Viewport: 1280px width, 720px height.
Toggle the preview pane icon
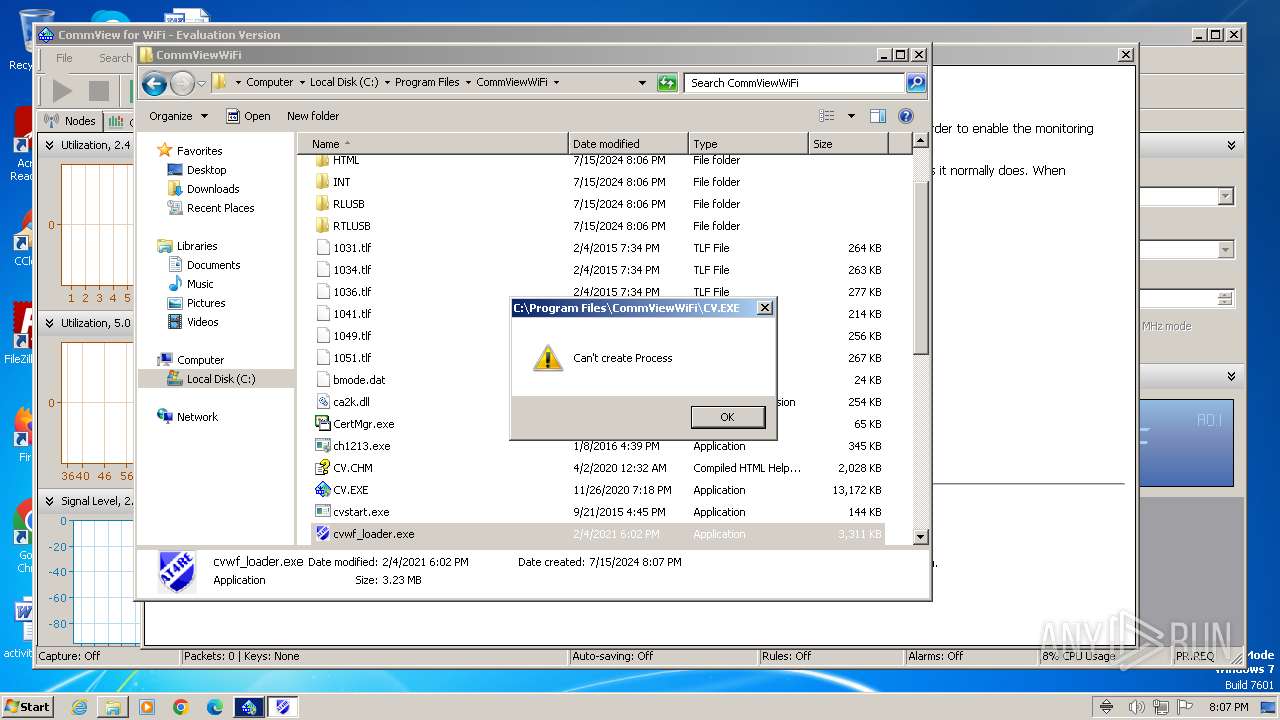878,116
